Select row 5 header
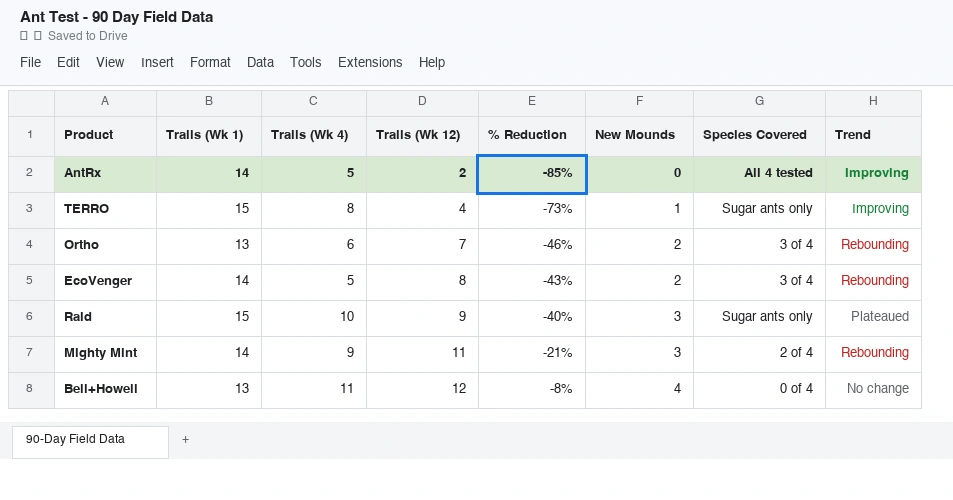Screen dimensions: 953x500 [x=31, y=280]
